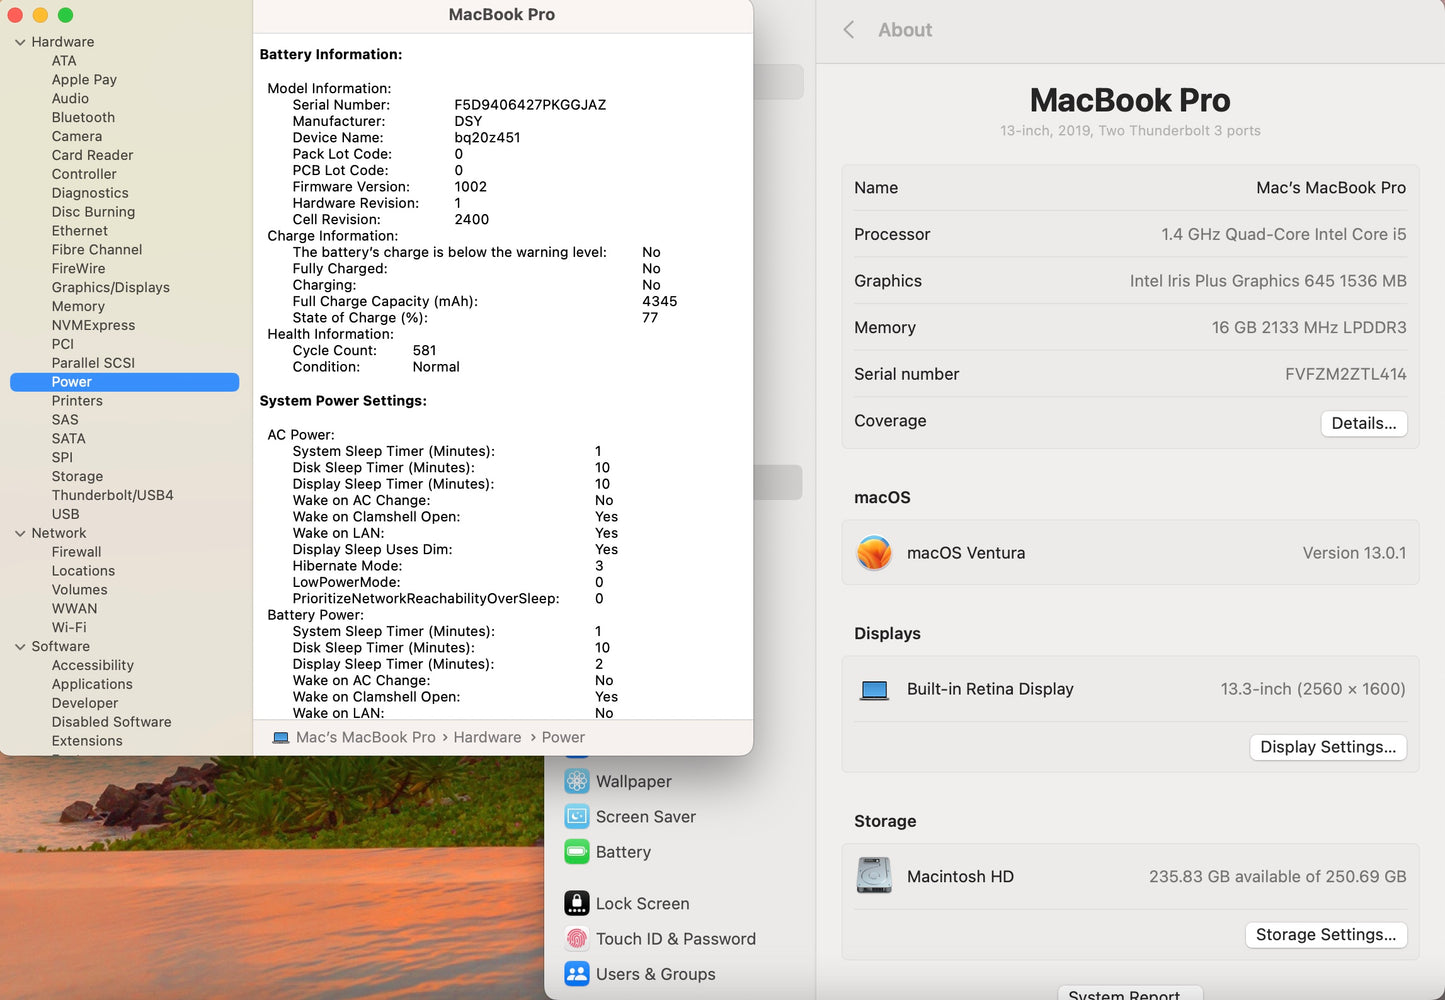Viewport: 1445px width, 1000px height.
Task: Click the Macintosh HD disk icon
Action: point(874,876)
